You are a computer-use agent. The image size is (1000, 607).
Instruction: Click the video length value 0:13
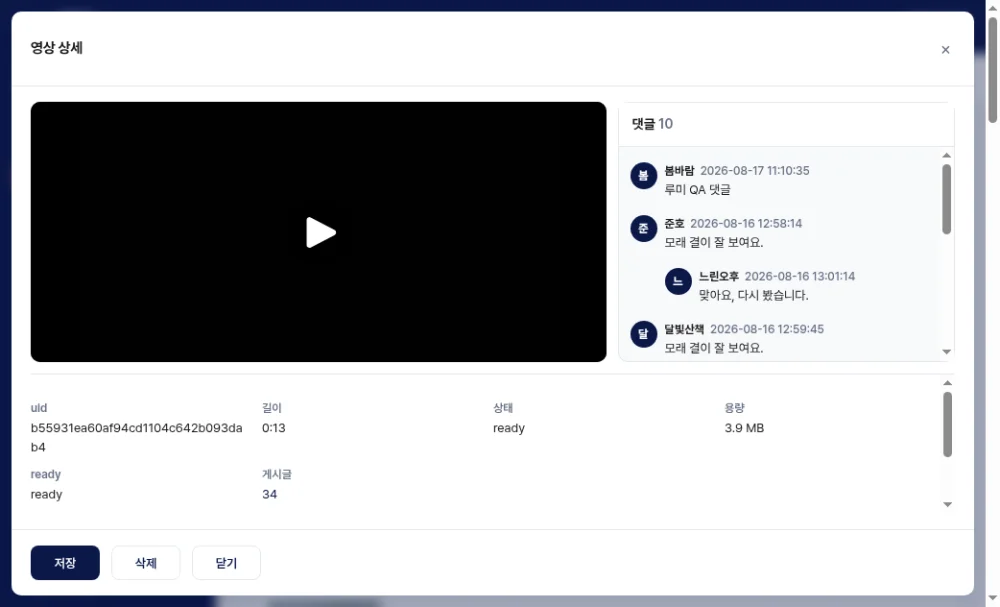(x=274, y=428)
